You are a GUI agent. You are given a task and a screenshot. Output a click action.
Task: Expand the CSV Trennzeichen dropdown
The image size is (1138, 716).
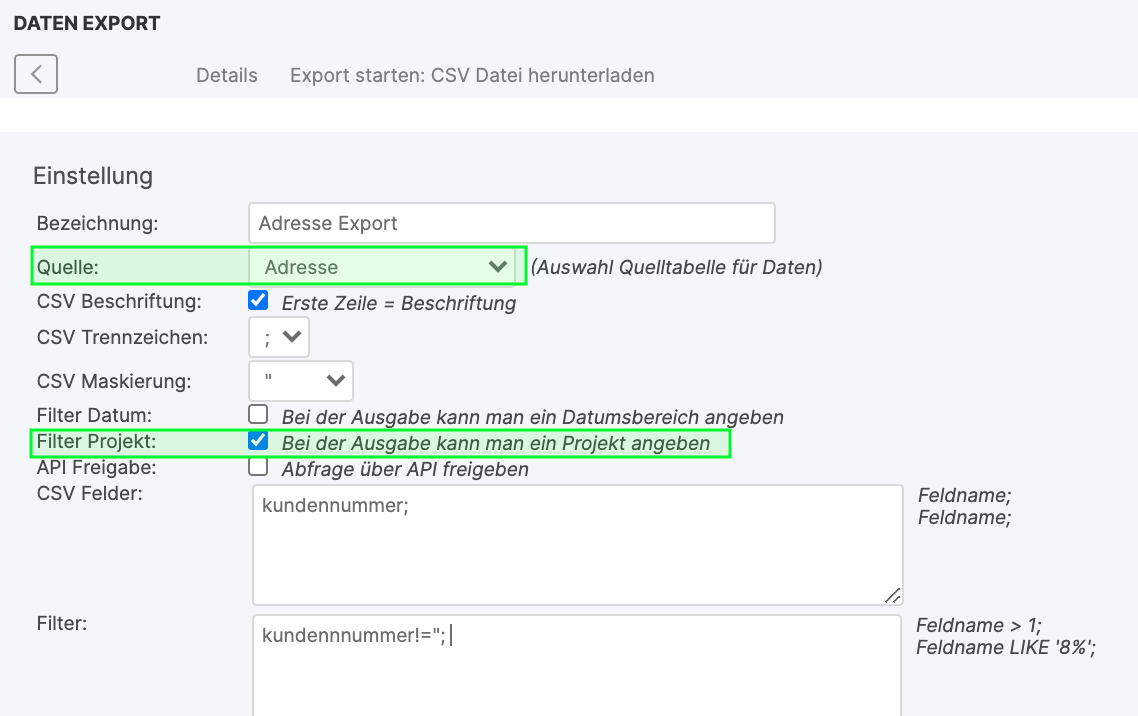(279, 337)
